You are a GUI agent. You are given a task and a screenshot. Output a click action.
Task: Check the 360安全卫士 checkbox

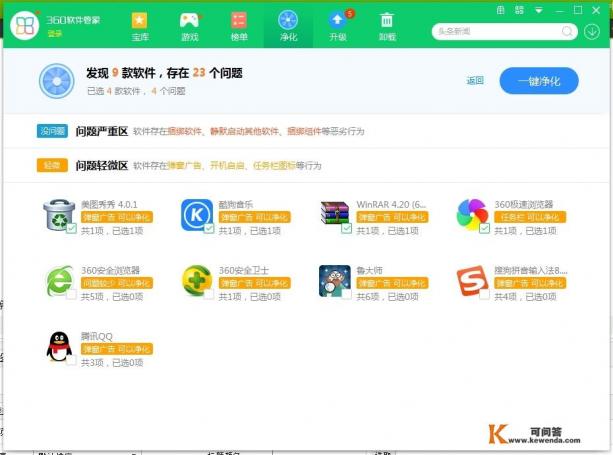[209, 294]
